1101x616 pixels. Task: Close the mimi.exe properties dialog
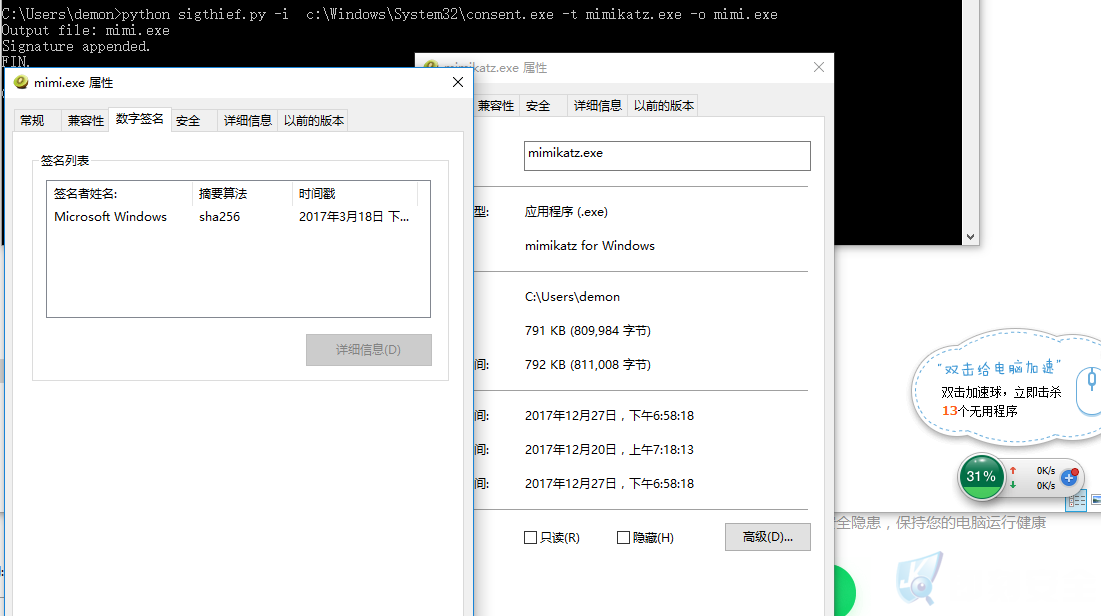458,82
